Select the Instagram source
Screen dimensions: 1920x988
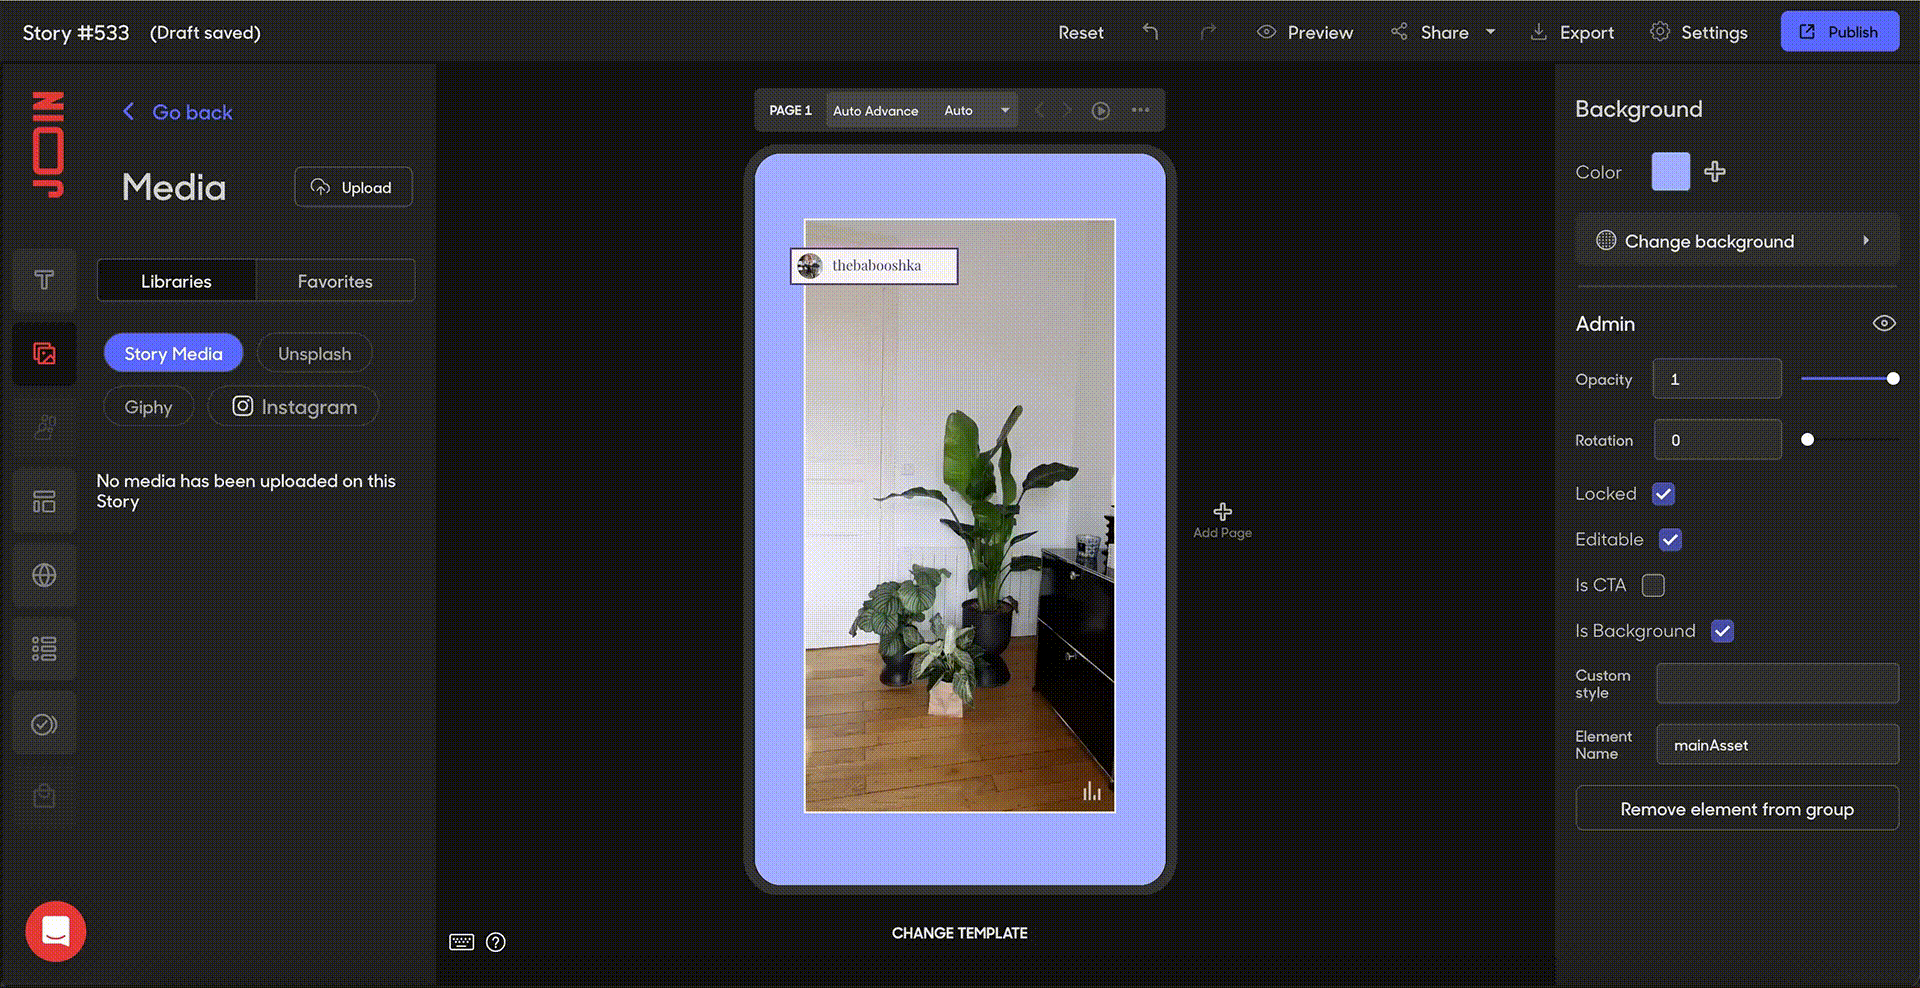pos(294,407)
